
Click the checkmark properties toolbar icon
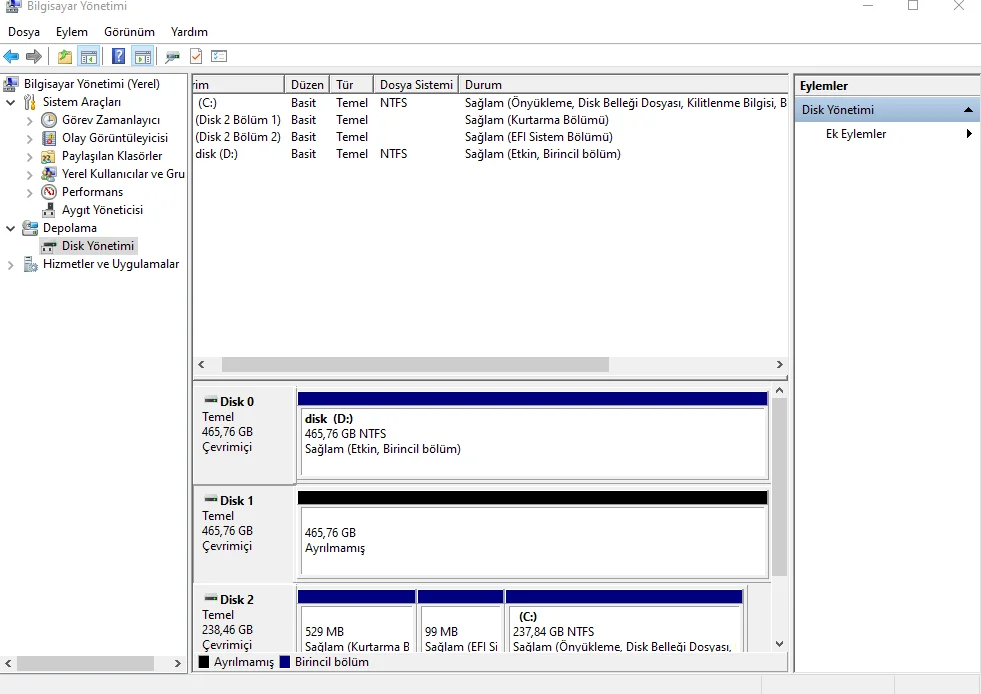point(196,56)
